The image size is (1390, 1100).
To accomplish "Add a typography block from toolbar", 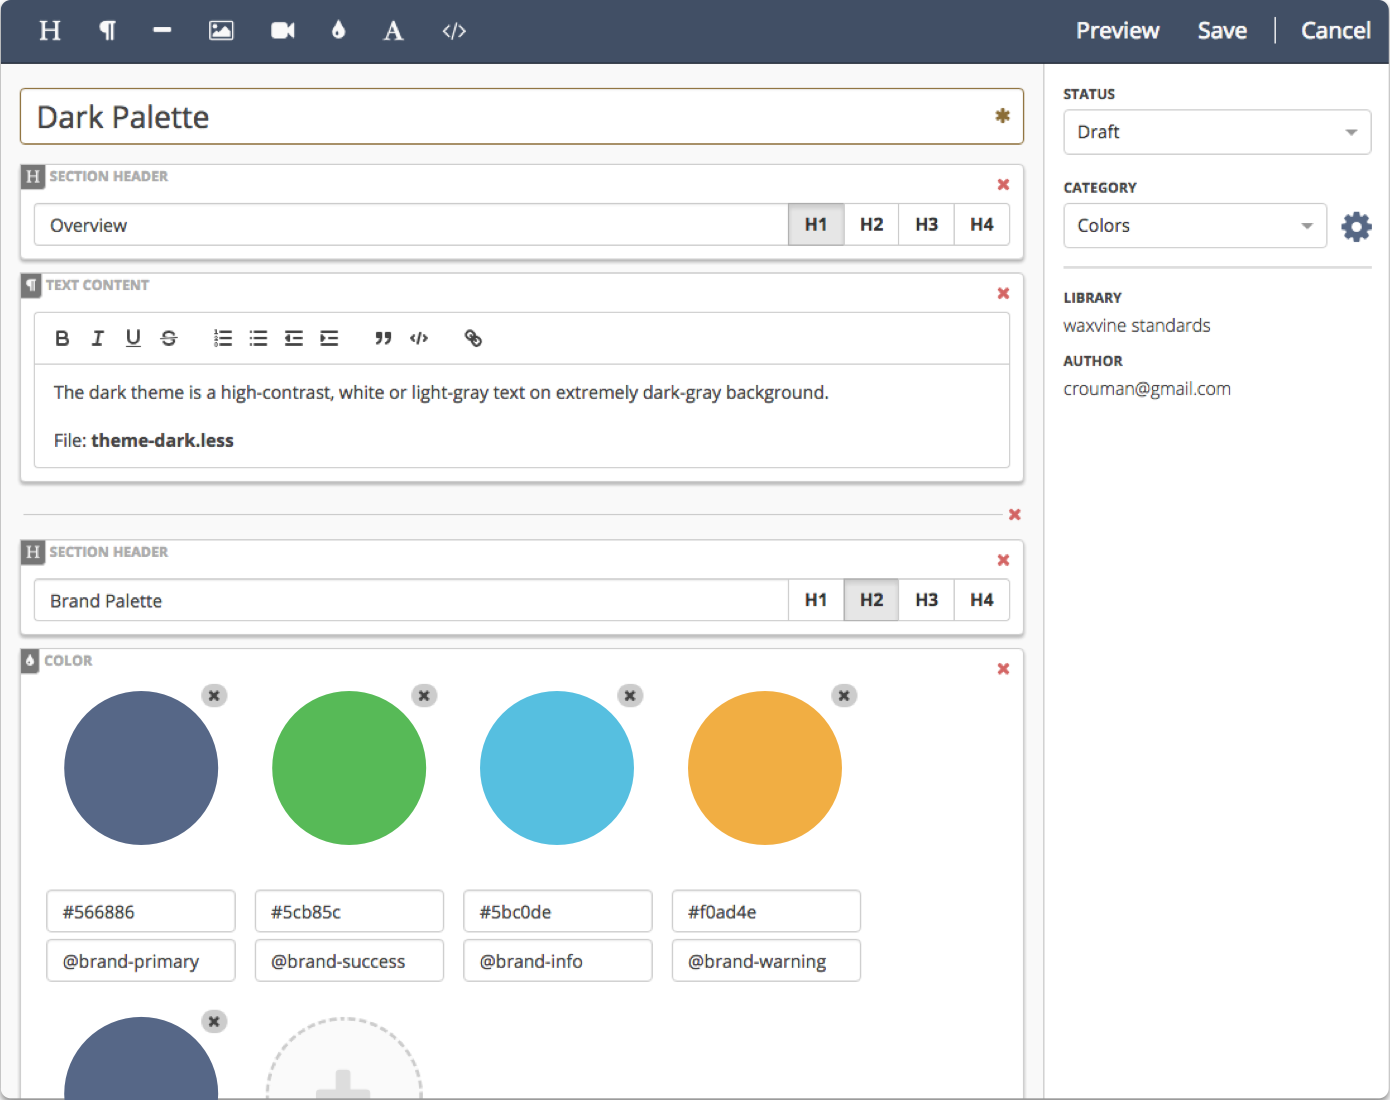I will [394, 31].
